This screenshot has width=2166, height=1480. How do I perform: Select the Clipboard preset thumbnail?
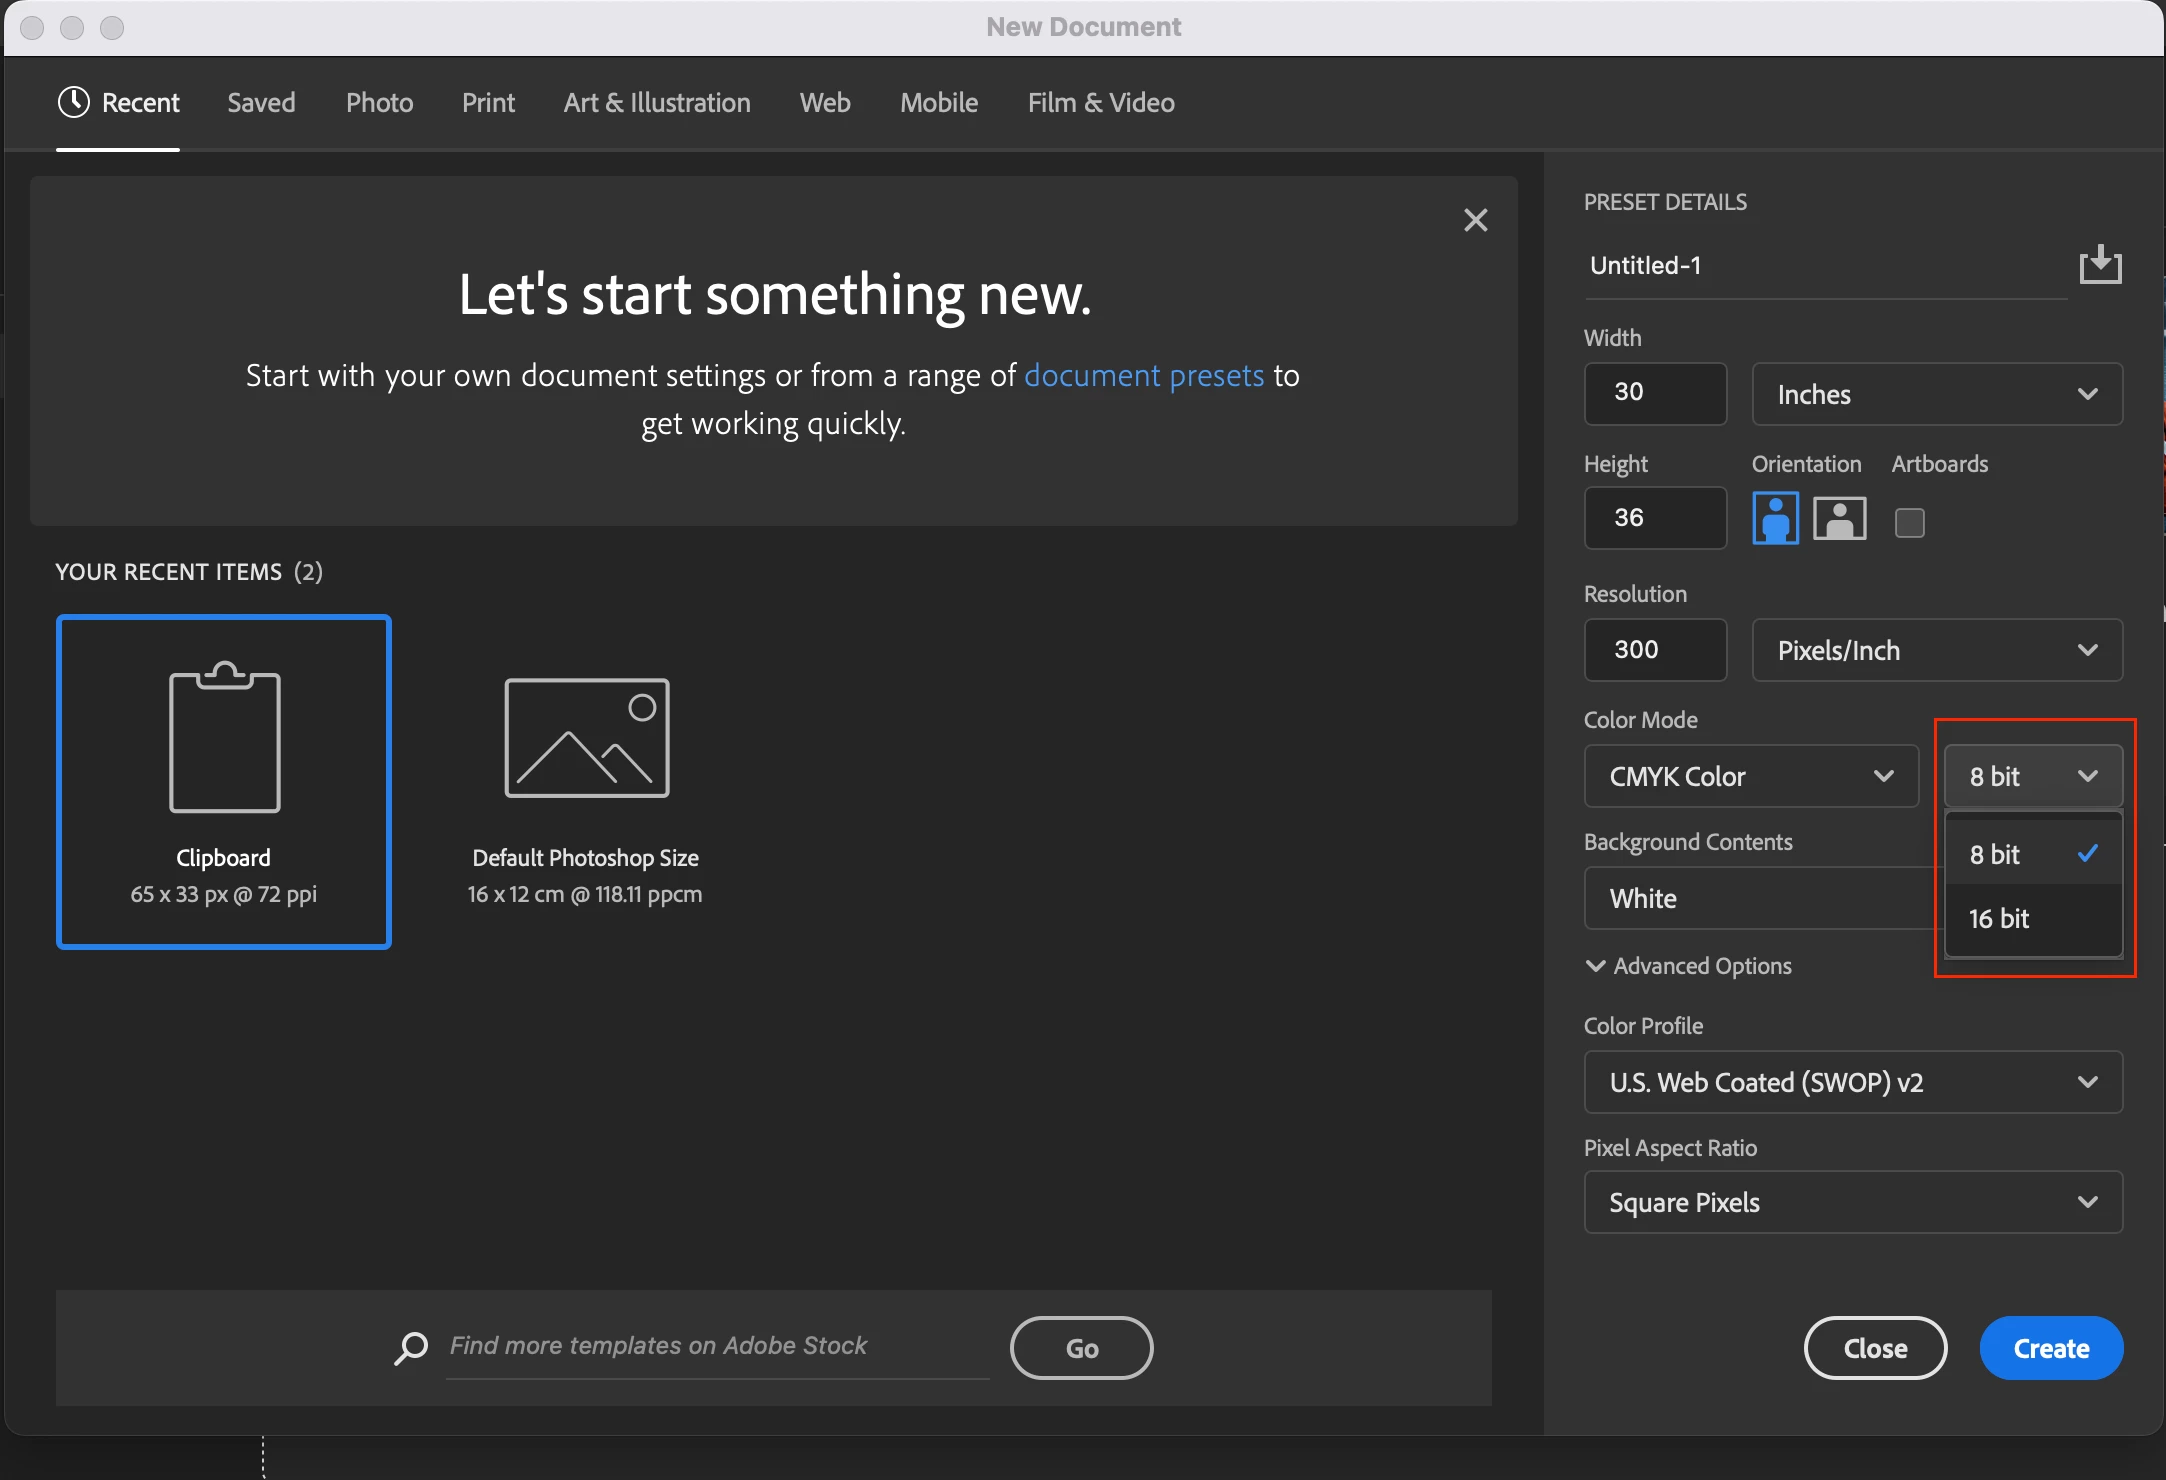(224, 781)
